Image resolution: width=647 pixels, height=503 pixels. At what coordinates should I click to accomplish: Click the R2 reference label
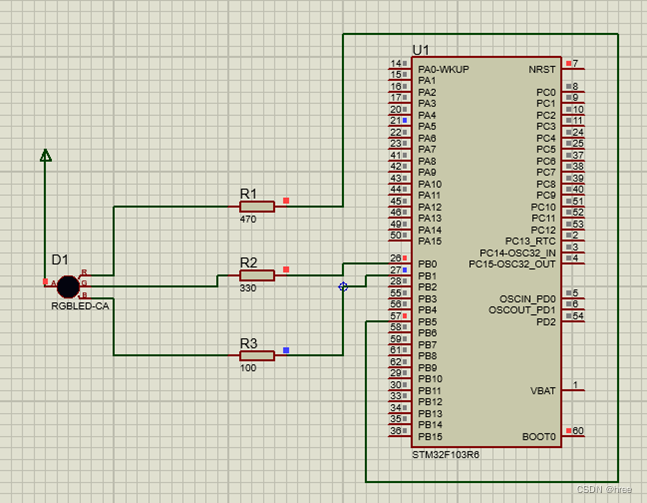pyautogui.click(x=248, y=263)
